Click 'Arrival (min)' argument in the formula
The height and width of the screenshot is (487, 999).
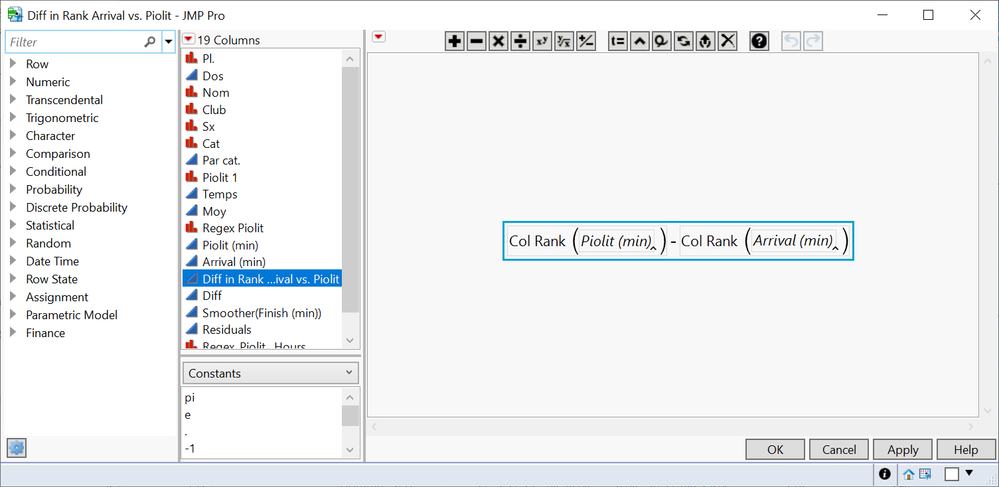[793, 241]
